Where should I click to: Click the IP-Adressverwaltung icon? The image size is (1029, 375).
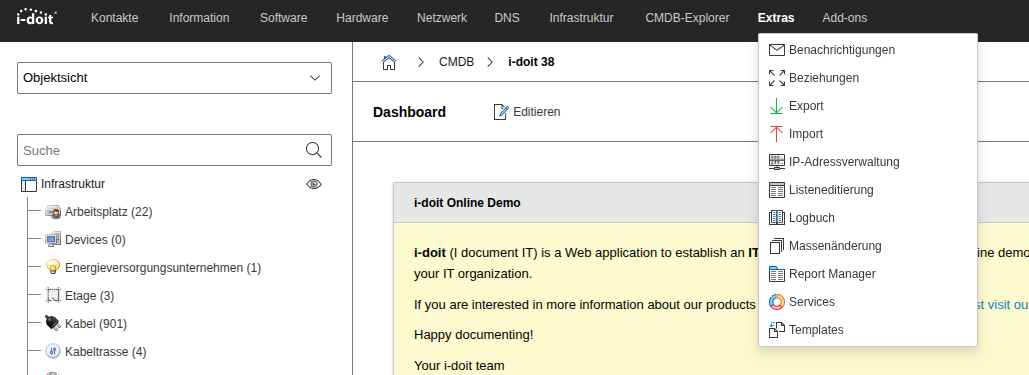click(777, 162)
